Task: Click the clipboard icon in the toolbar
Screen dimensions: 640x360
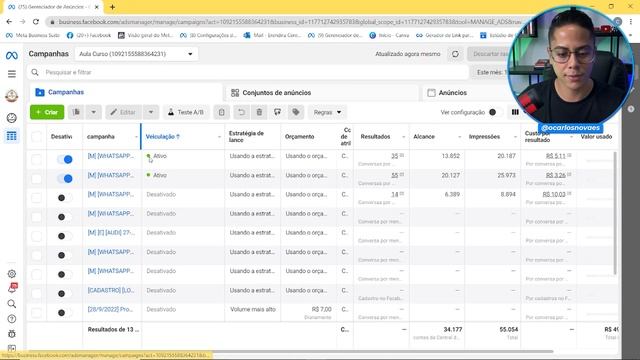Action: click(x=221, y=112)
